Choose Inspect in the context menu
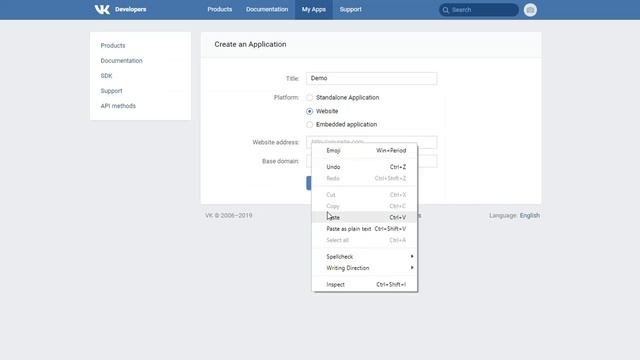 point(364,284)
